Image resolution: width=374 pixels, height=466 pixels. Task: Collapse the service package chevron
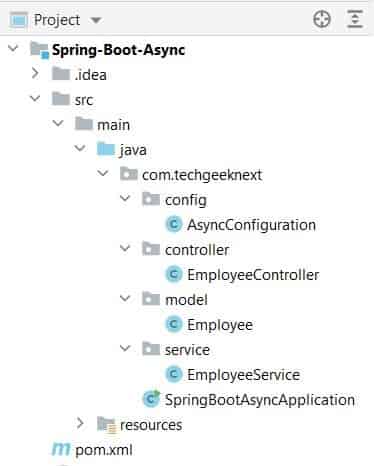(x=125, y=348)
